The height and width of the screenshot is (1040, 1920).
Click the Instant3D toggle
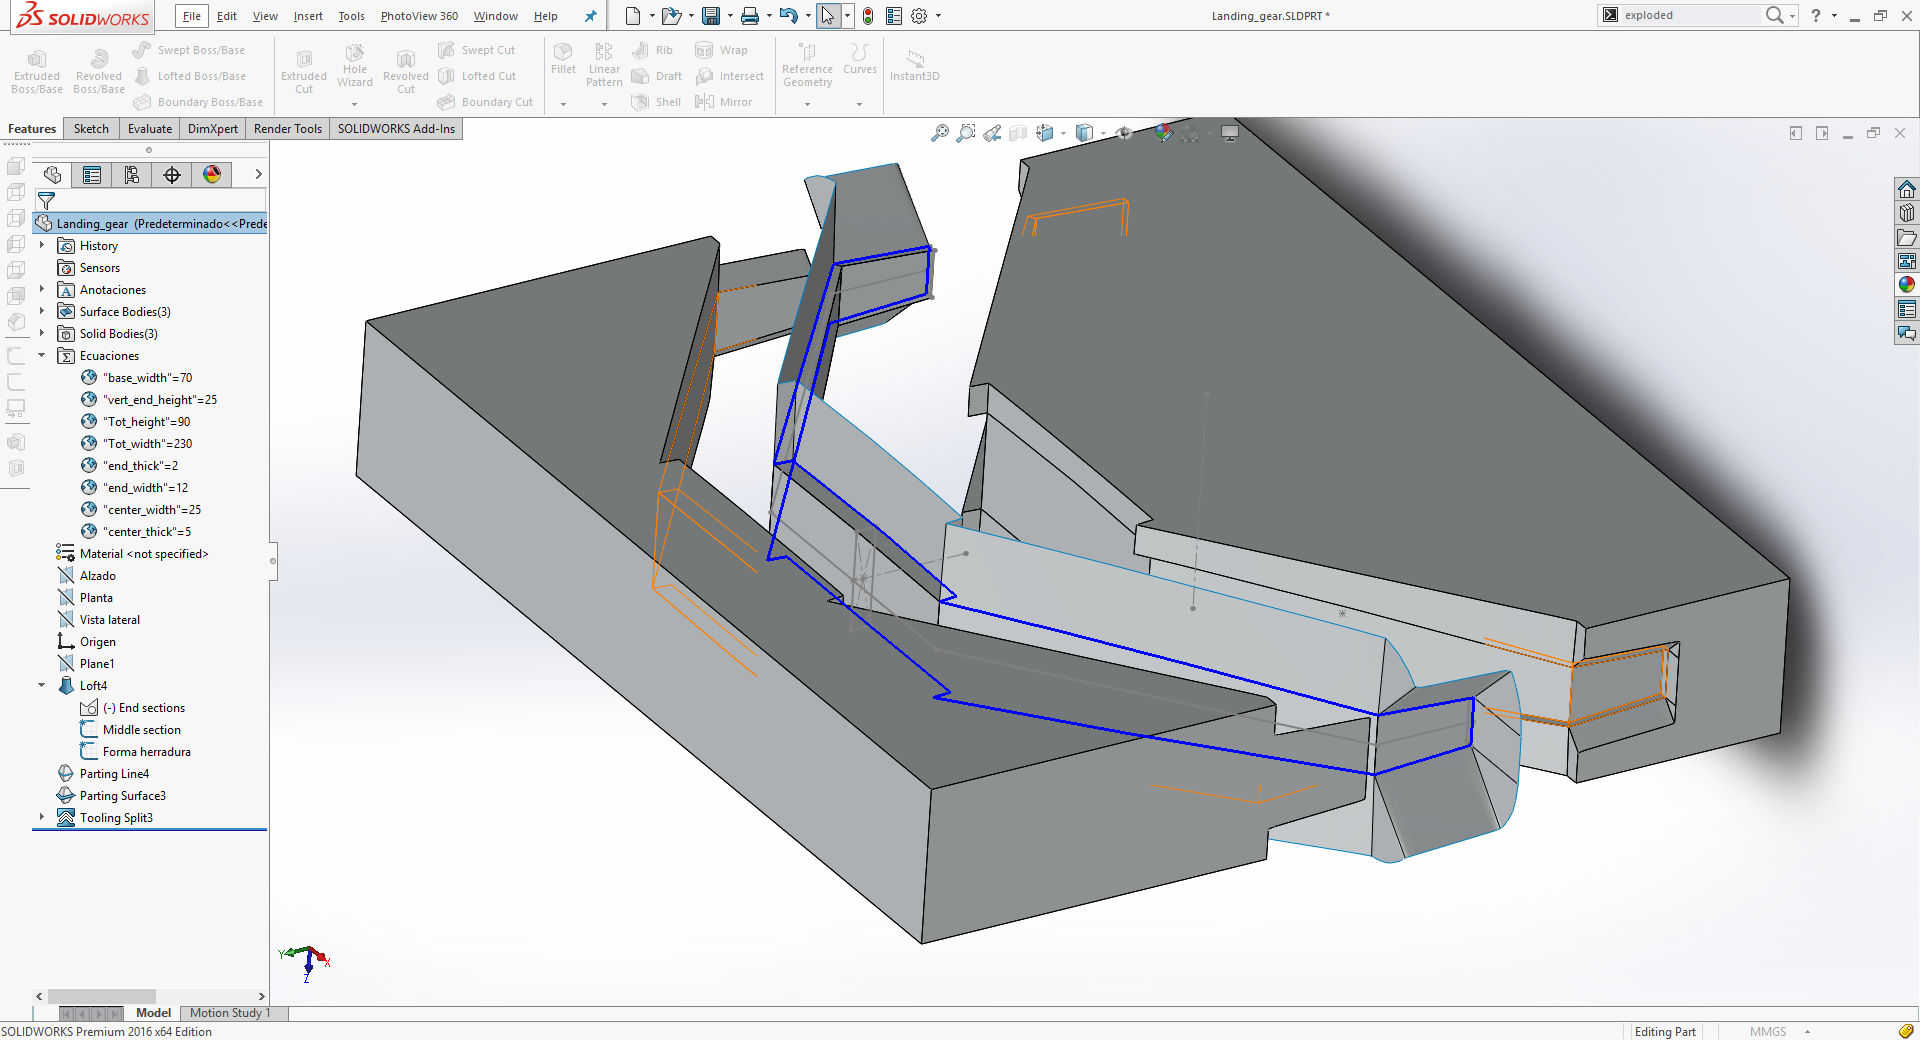[914, 65]
